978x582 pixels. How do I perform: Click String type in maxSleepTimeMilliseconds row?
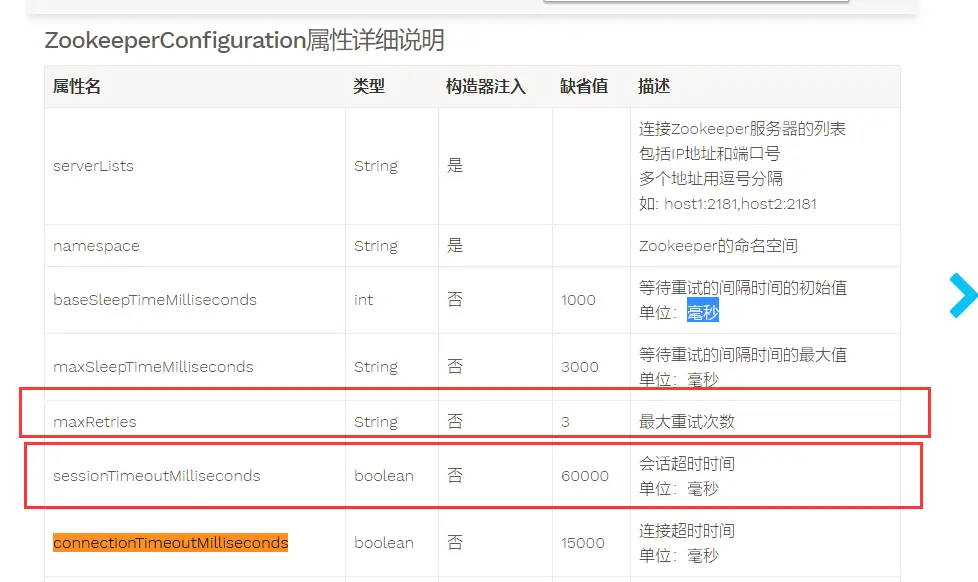375,367
